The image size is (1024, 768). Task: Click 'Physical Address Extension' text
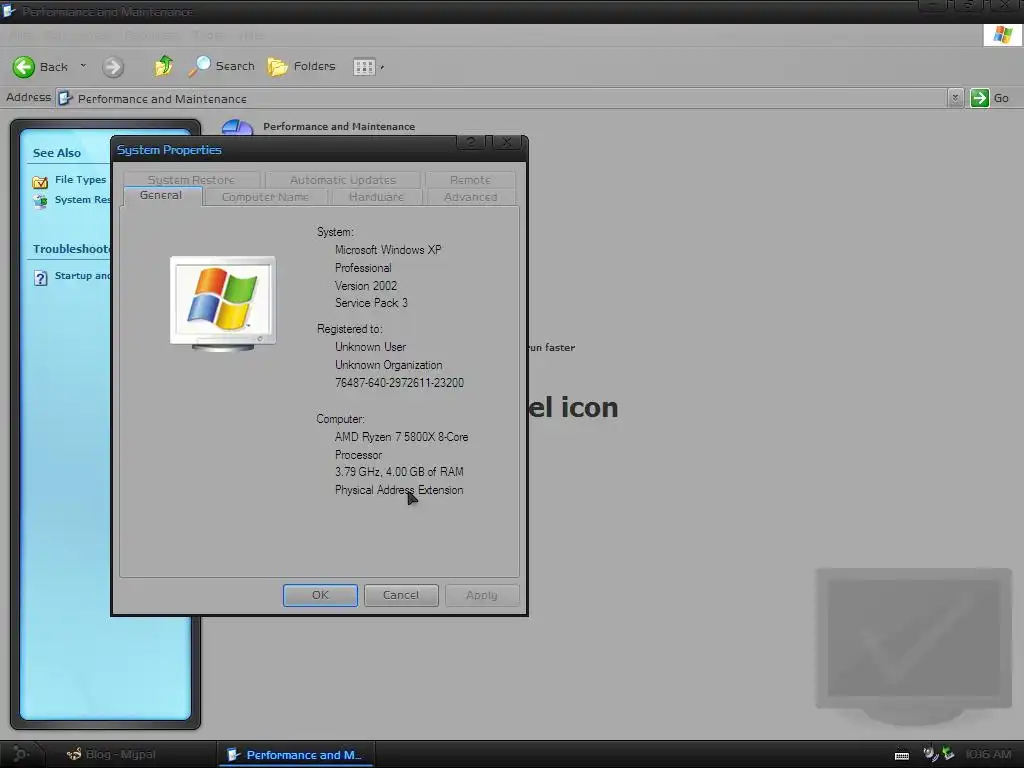(399, 490)
